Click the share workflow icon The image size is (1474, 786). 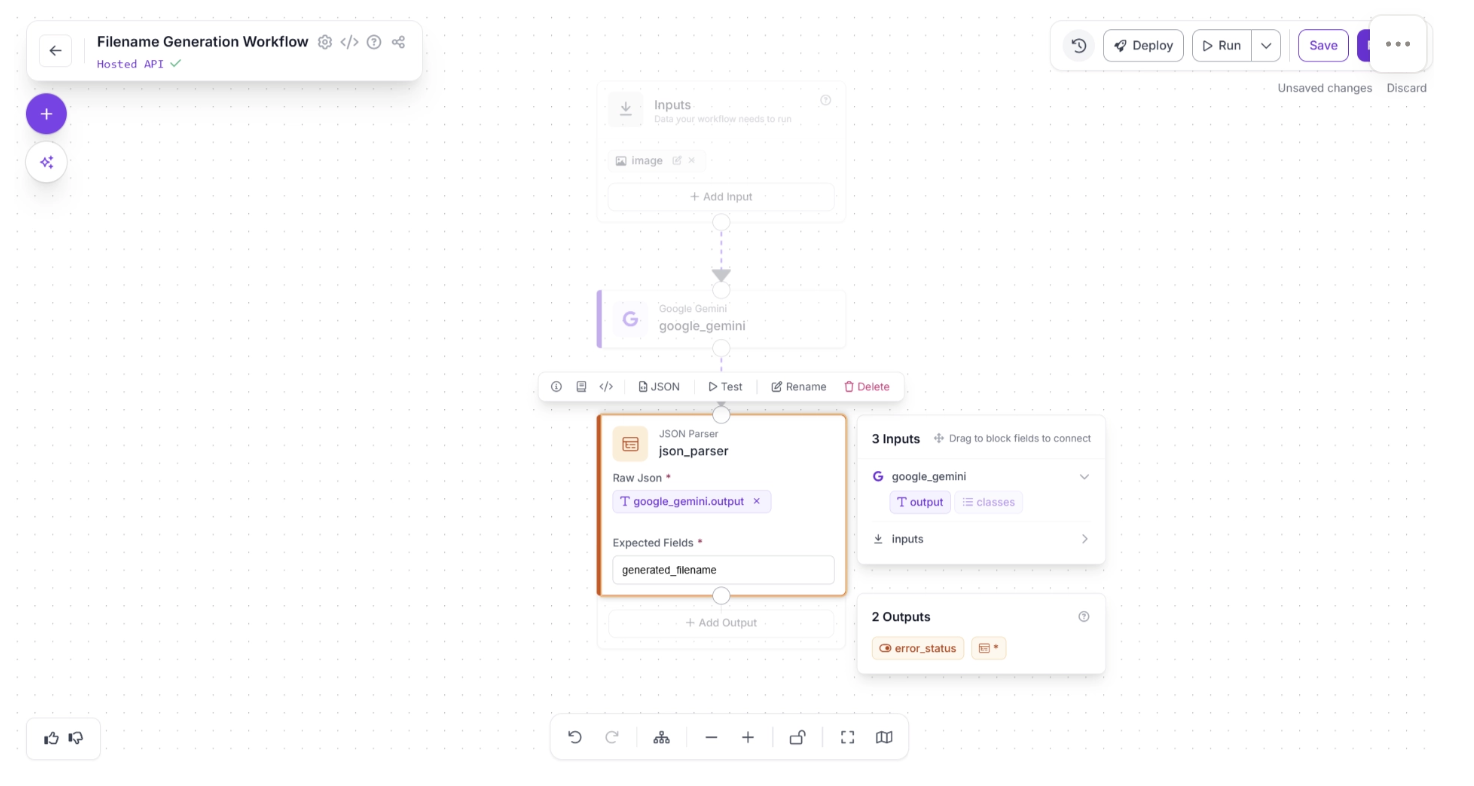point(398,42)
